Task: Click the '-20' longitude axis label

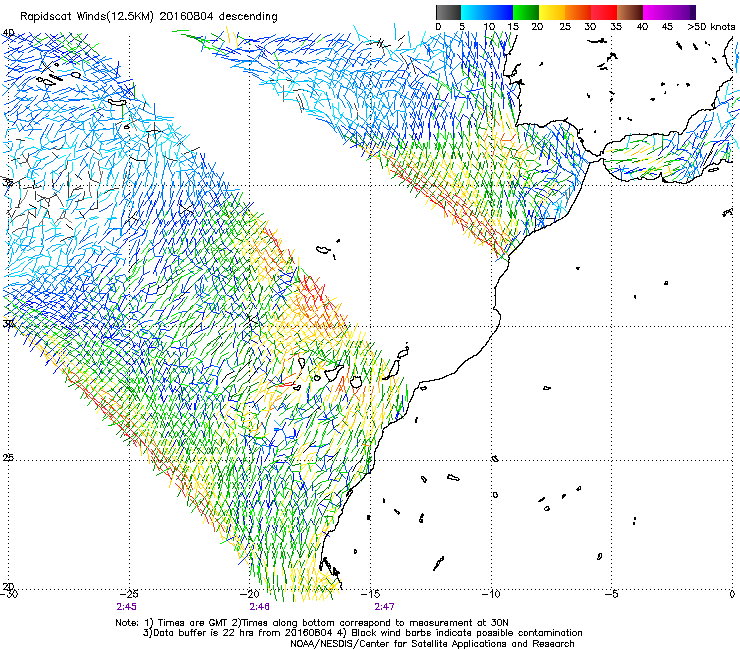Action: pyautogui.click(x=250, y=594)
